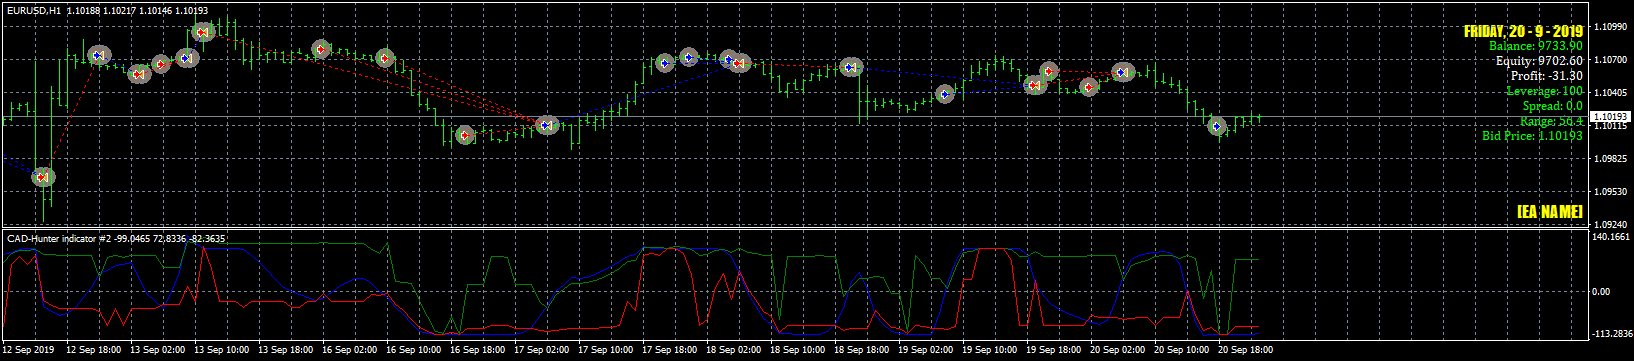The height and width of the screenshot is (361, 1634).
Task: Click the 12 Sep 18:00 time label
Action: click(x=94, y=350)
